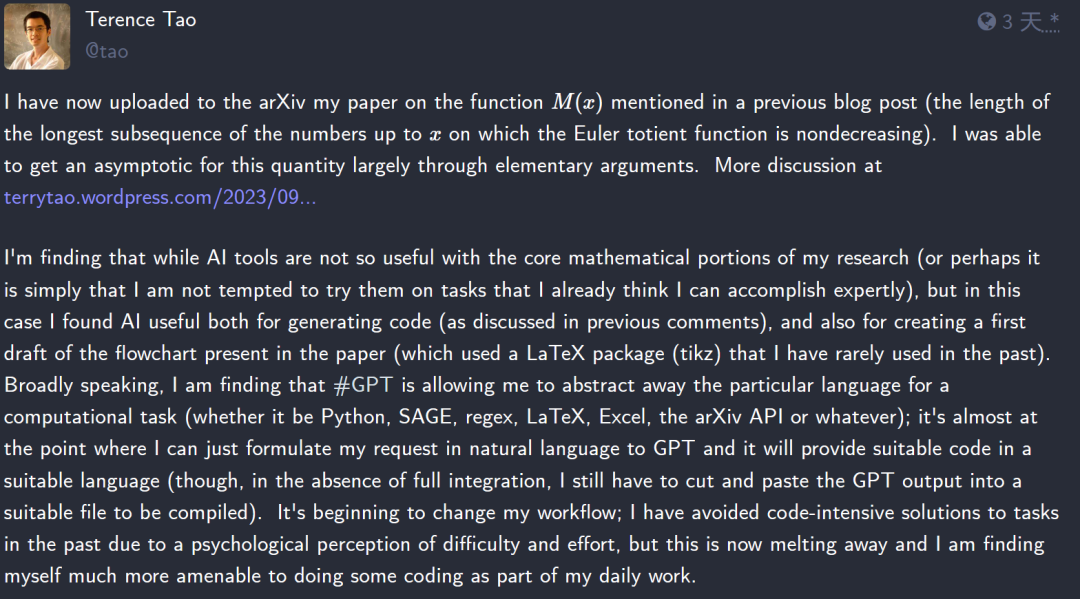Click the word 'SAGE,' in the post
Screen dimensions: 1080x599
(426, 417)
